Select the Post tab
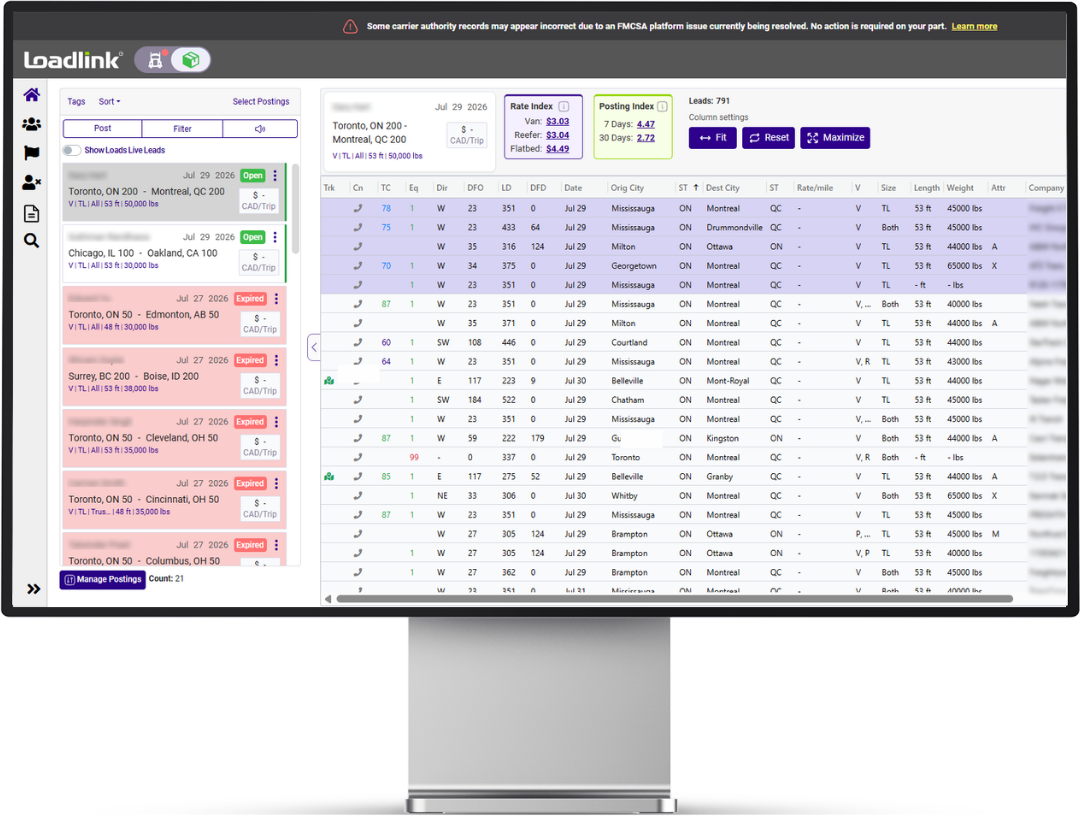Screen dimensions: 1080x817 point(103,128)
